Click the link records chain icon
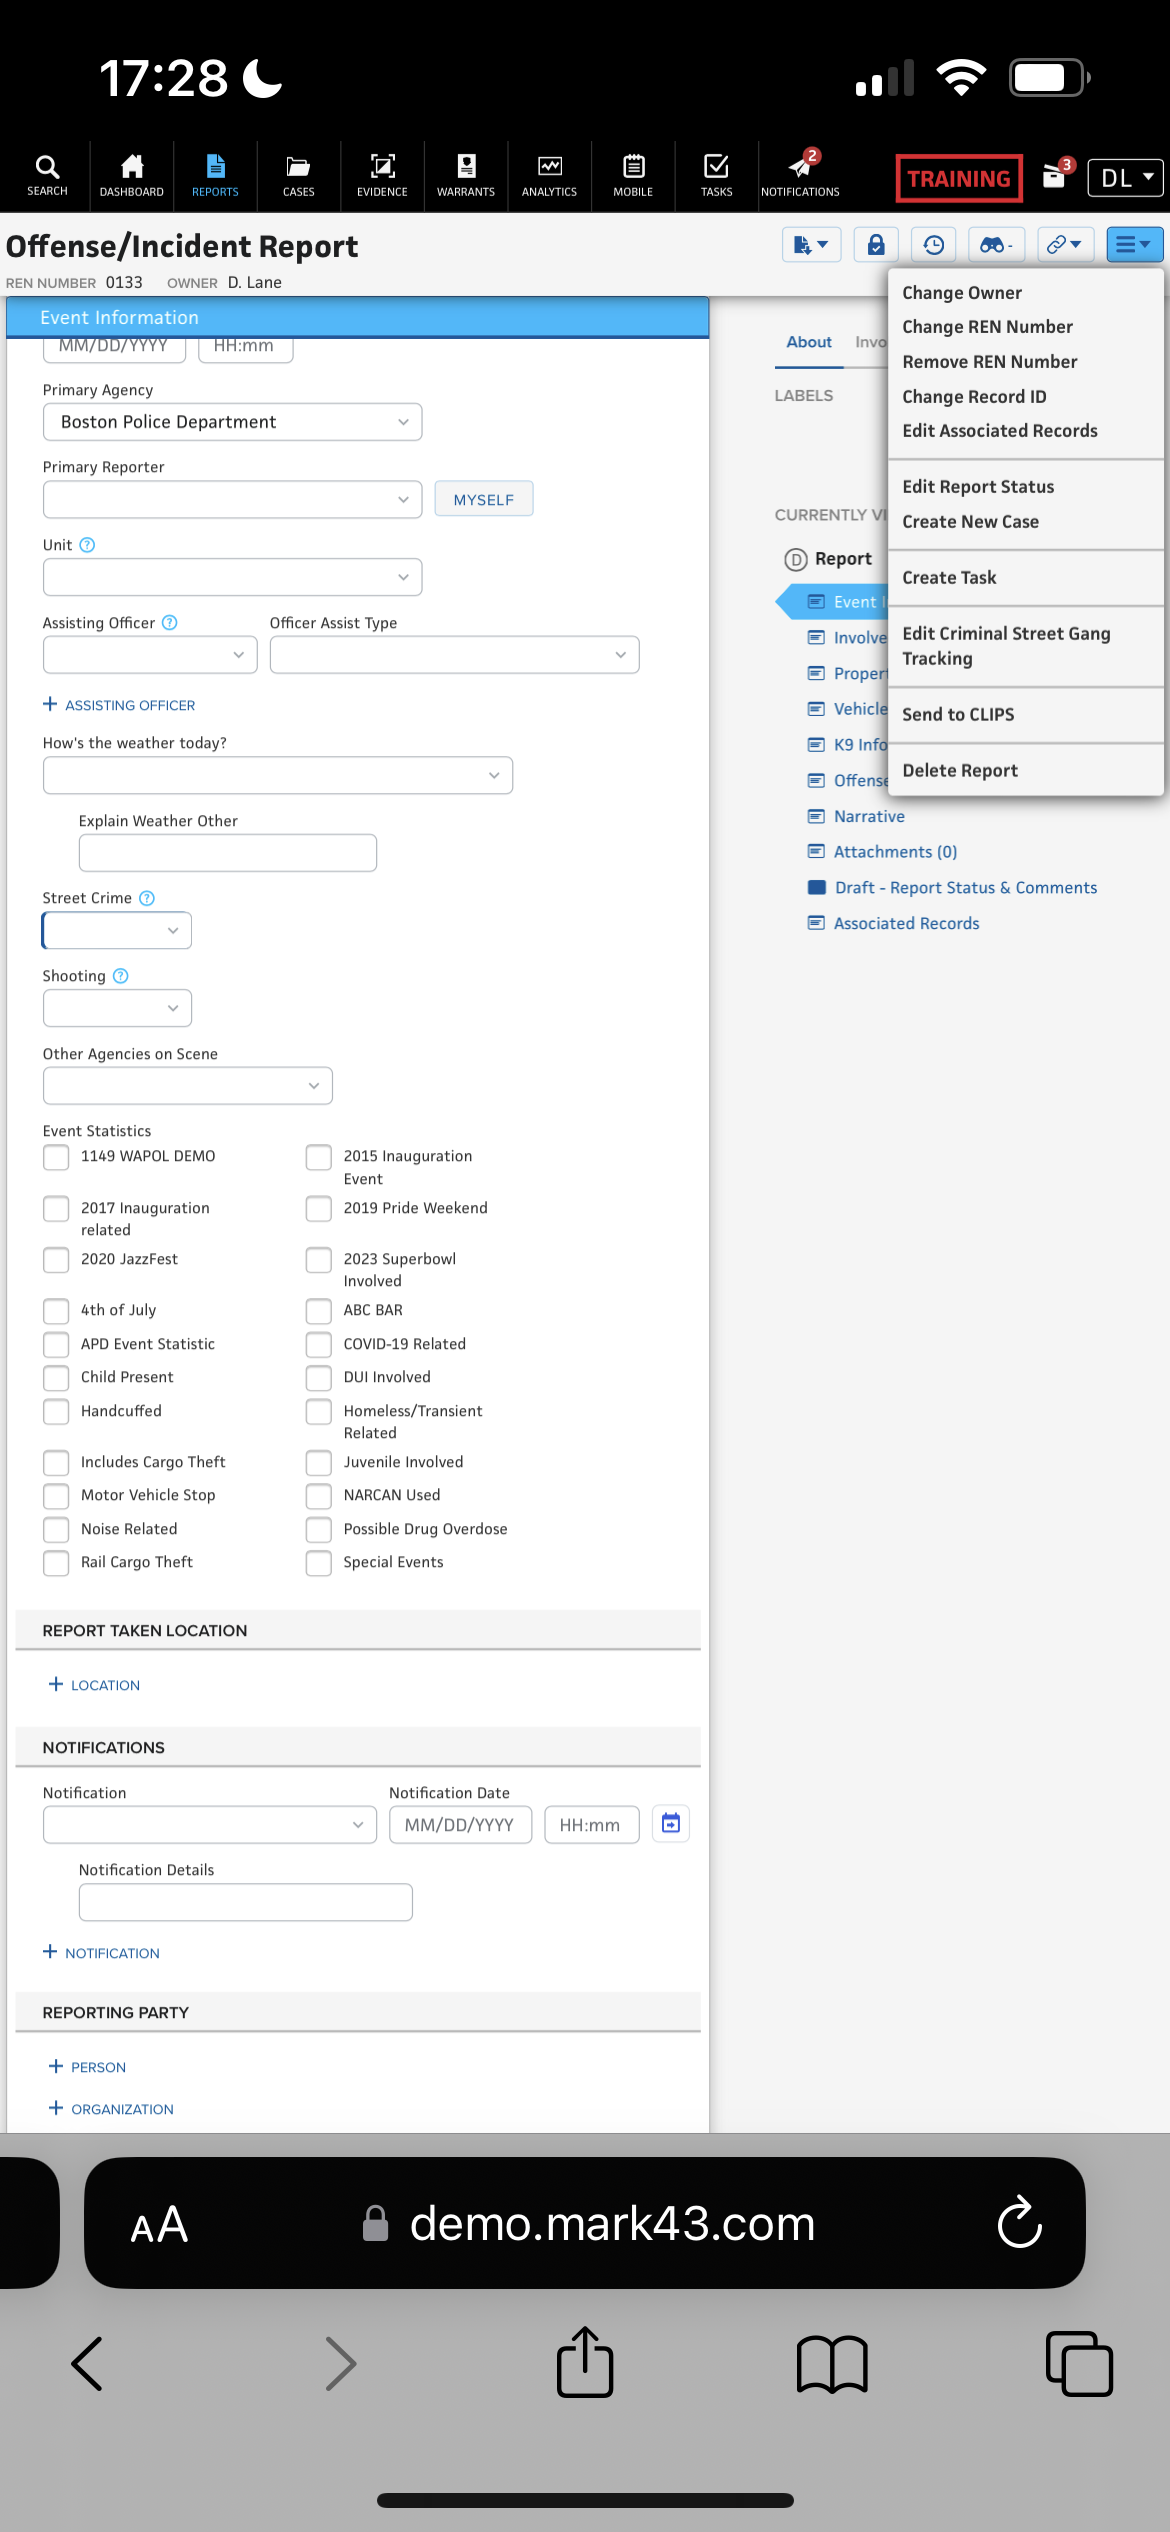Image resolution: width=1170 pixels, height=2532 pixels. click(x=1065, y=244)
